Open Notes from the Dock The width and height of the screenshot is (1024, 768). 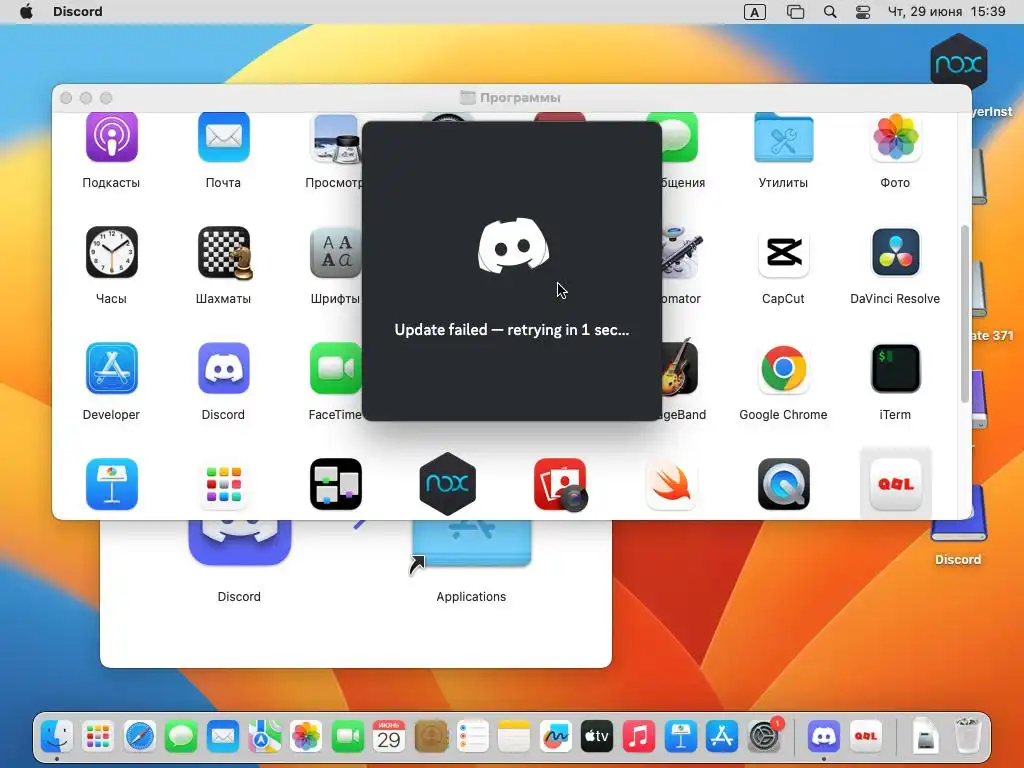tap(514, 737)
